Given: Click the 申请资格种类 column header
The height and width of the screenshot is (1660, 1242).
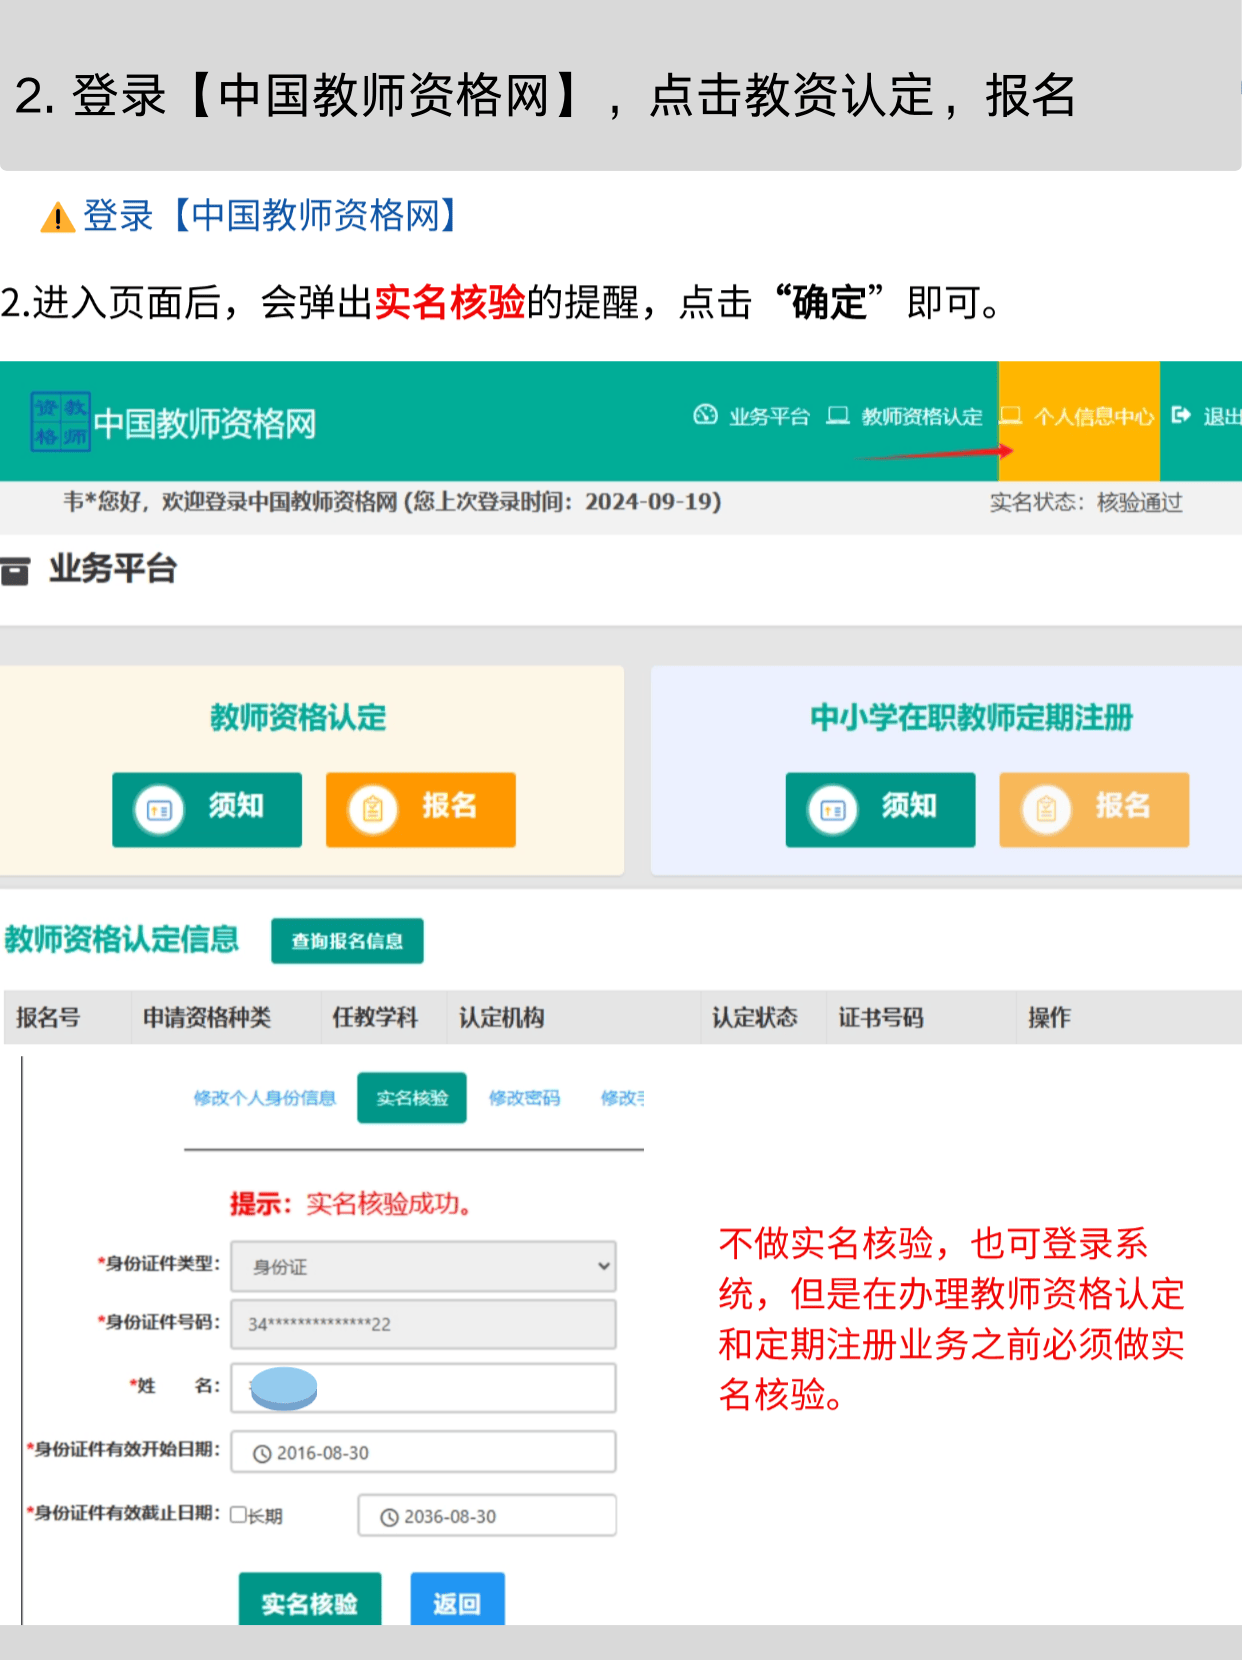Looking at the screenshot, I should click(x=207, y=1018).
